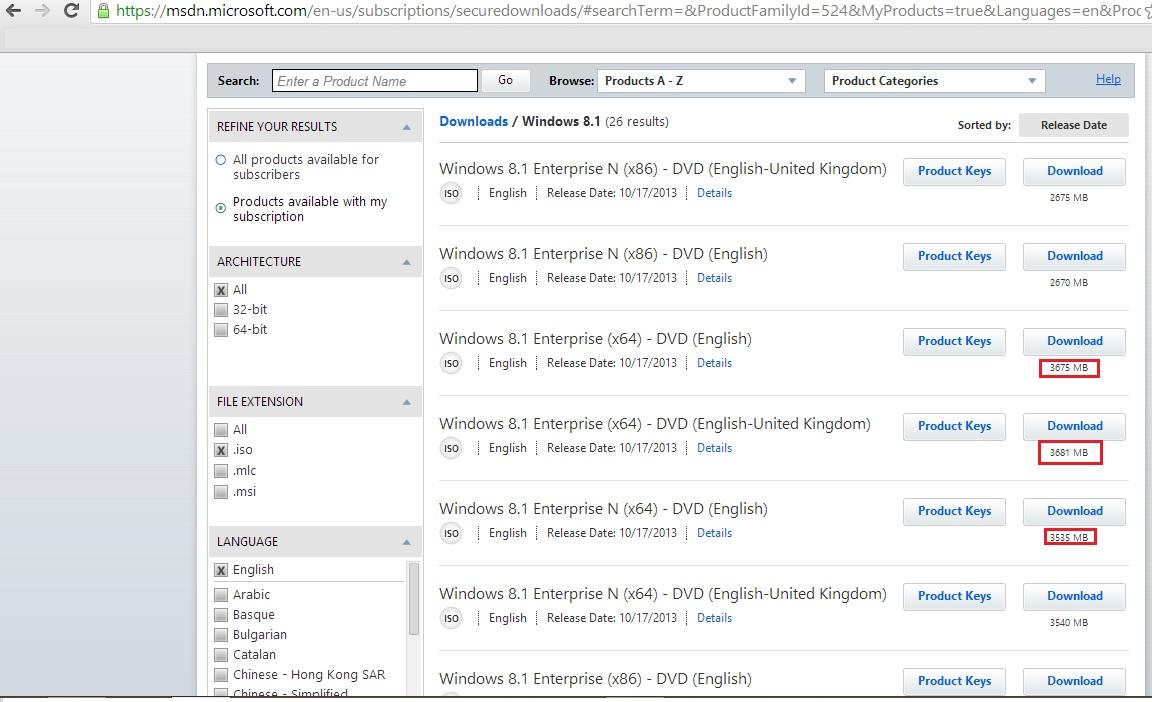Check the 64-bit architecture filter
Image resolution: width=1152 pixels, height=702 pixels.
[x=220, y=330]
